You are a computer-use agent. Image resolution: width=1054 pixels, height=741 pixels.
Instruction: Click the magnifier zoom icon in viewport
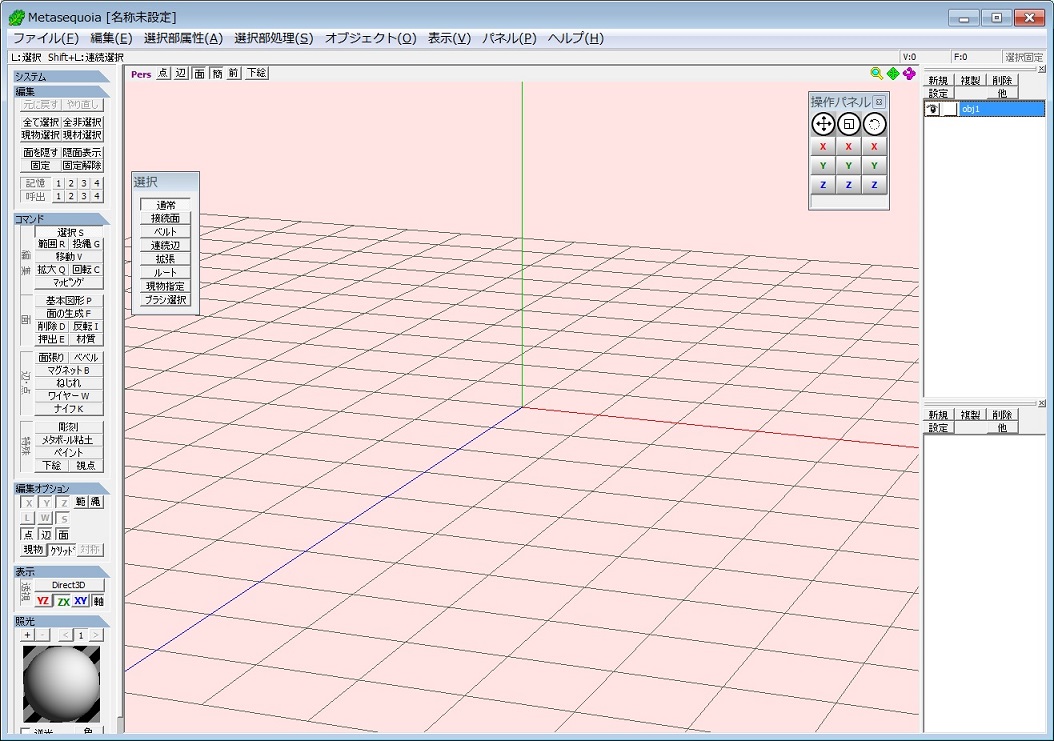point(877,73)
